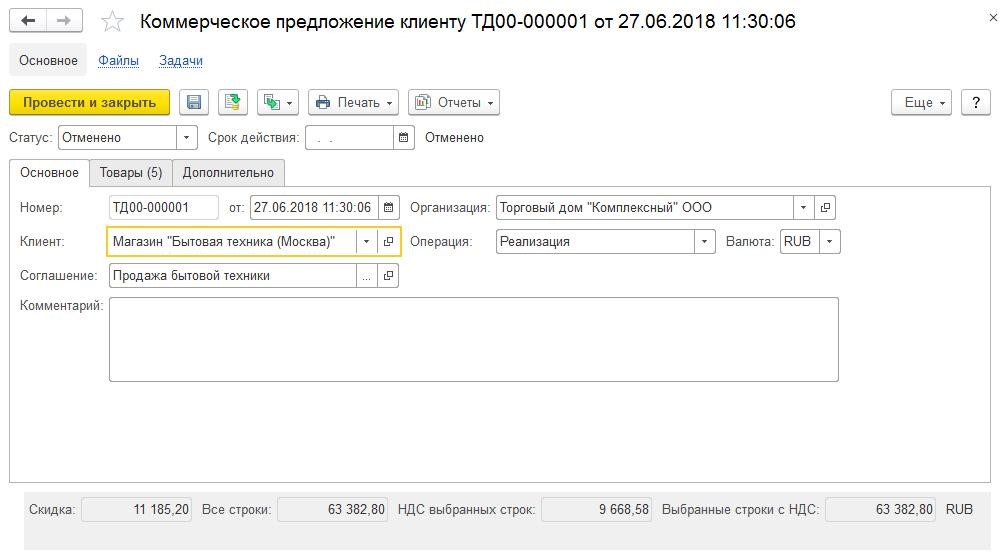
Task: Open the create-based-on icon menu
Action: 278,102
